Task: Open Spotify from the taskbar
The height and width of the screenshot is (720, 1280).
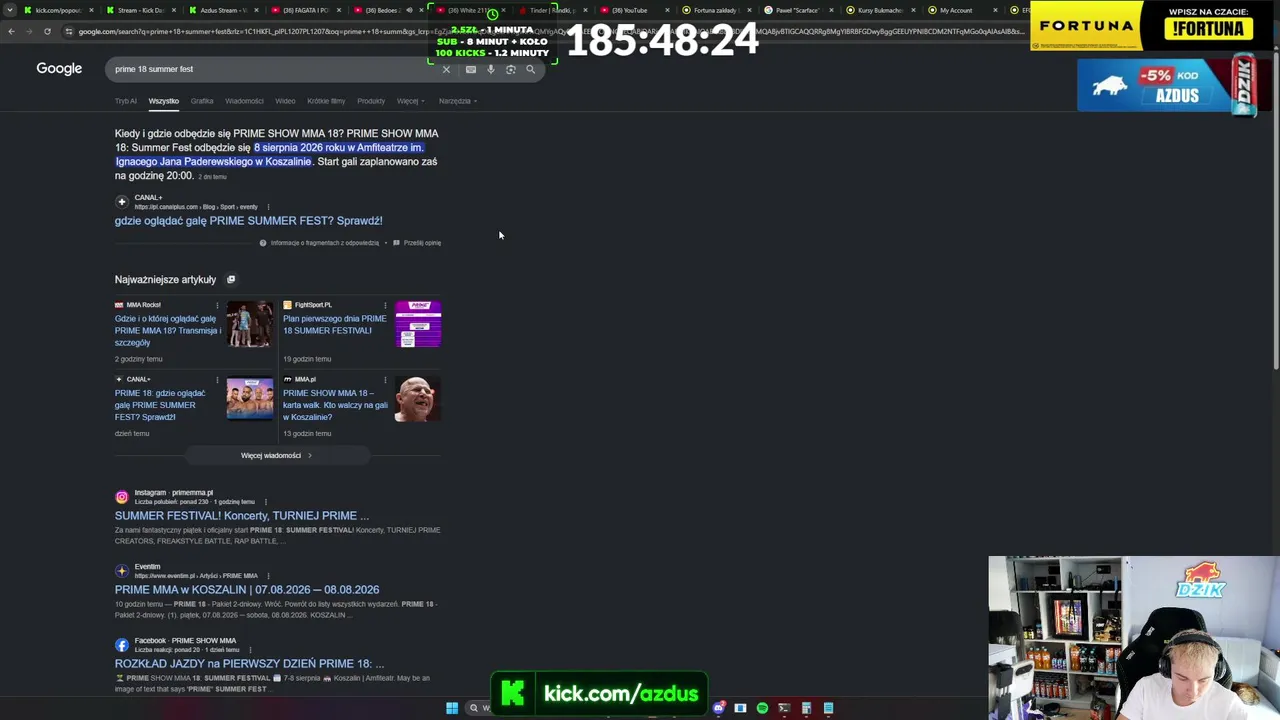Action: [762, 708]
